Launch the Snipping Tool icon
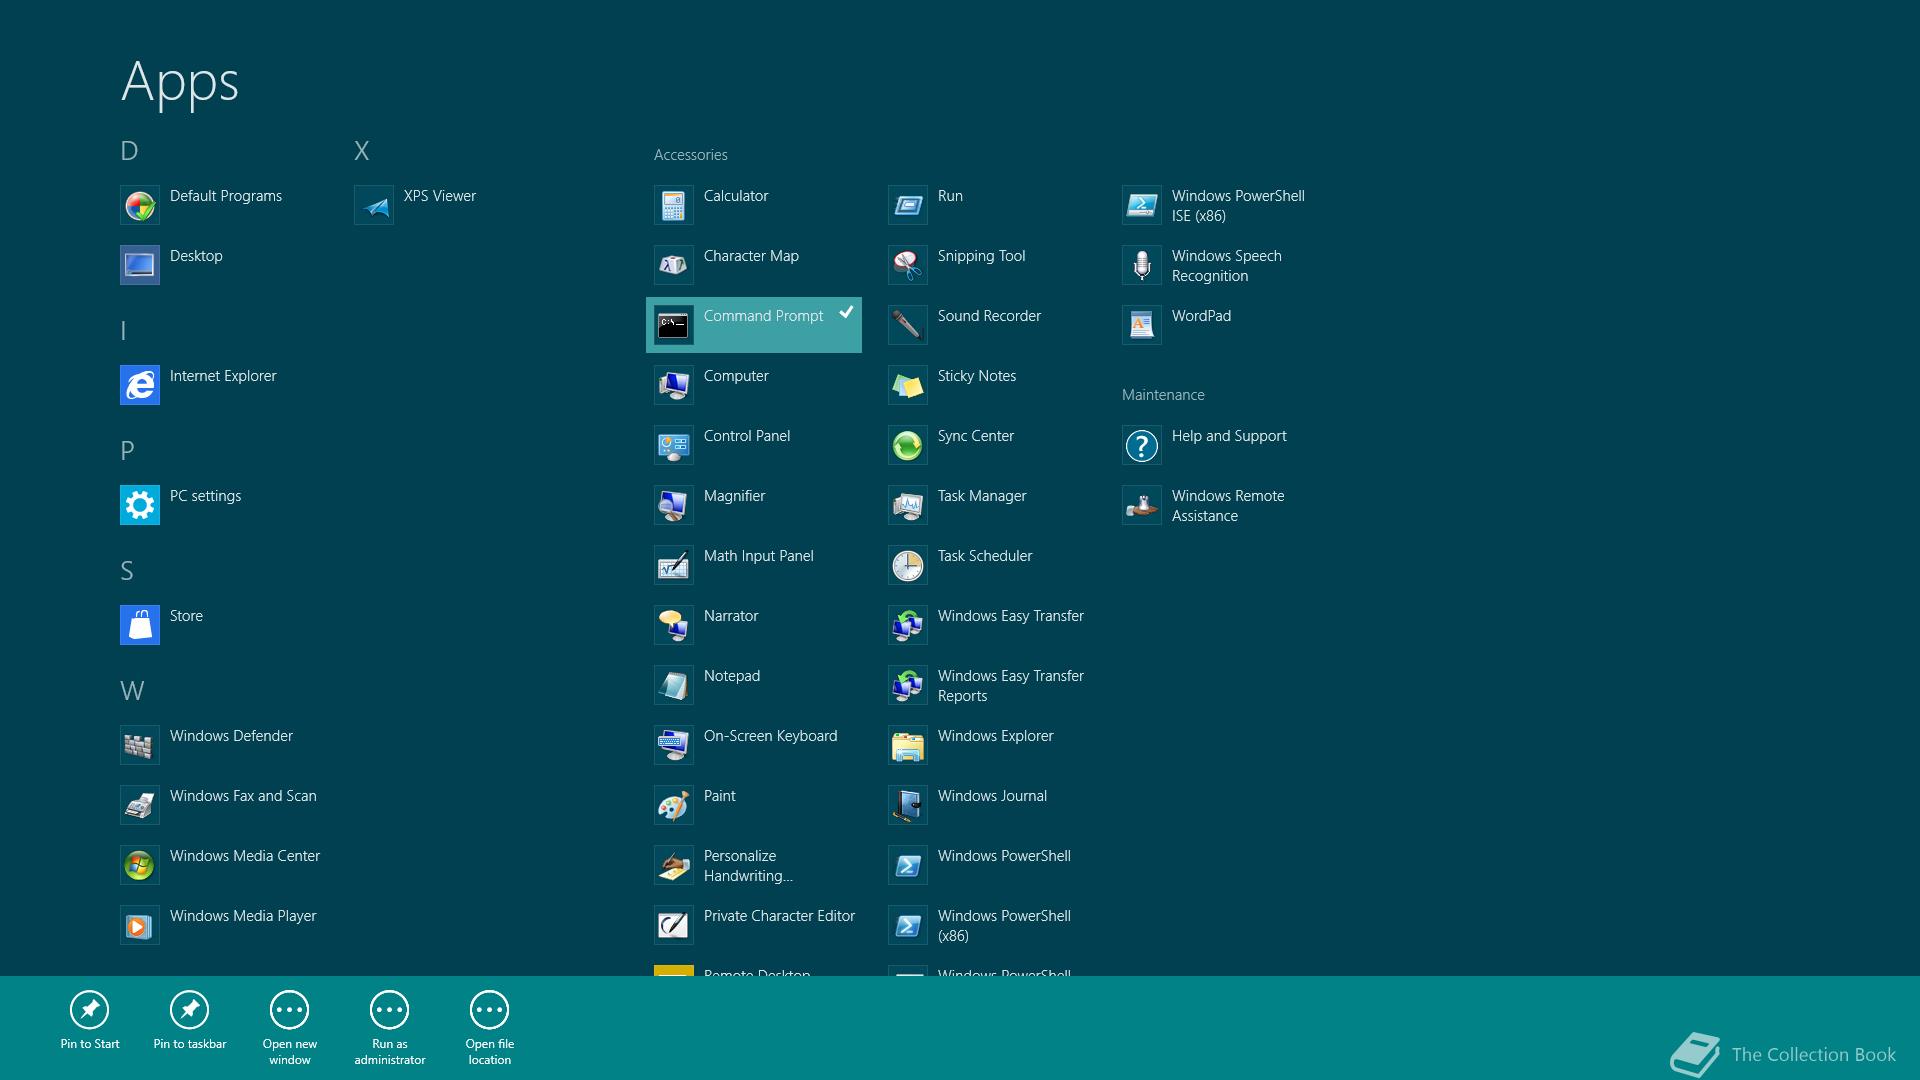The width and height of the screenshot is (1920, 1080). coord(907,265)
